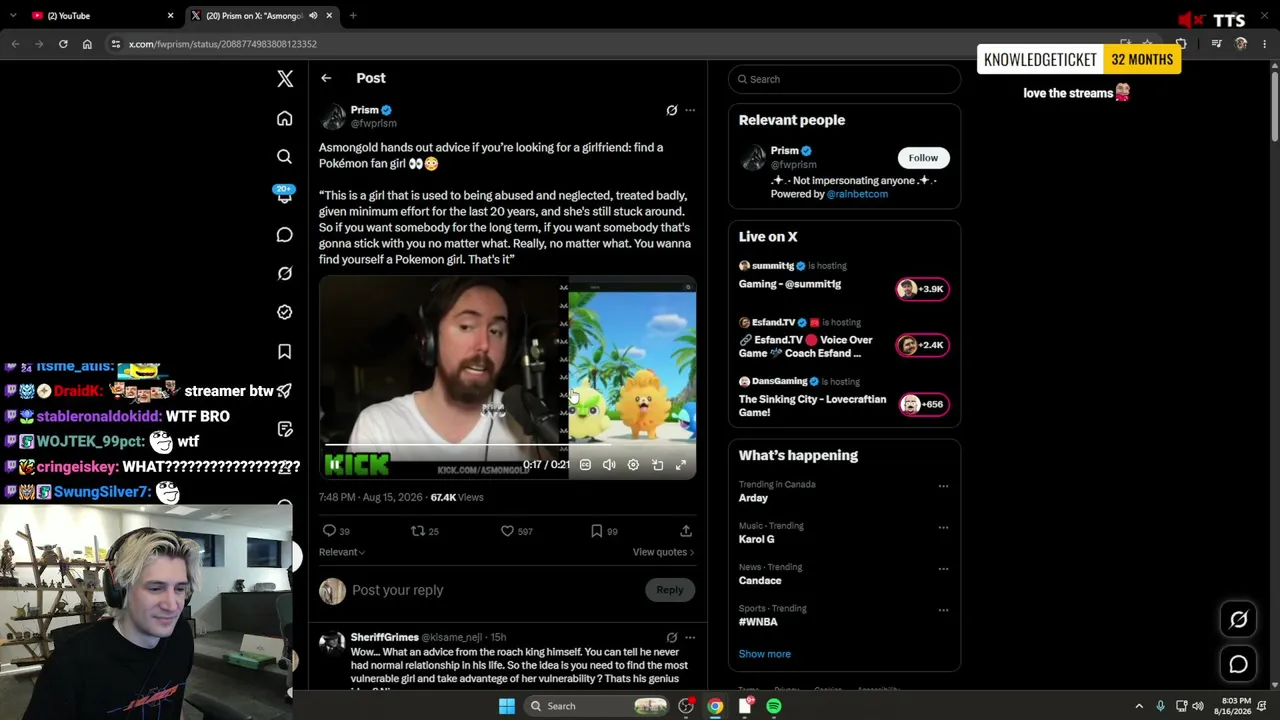This screenshot has width=1280, height=720.
Task: Open Esfand.TV's Voice Over Game live stream
Action: click(844, 340)
